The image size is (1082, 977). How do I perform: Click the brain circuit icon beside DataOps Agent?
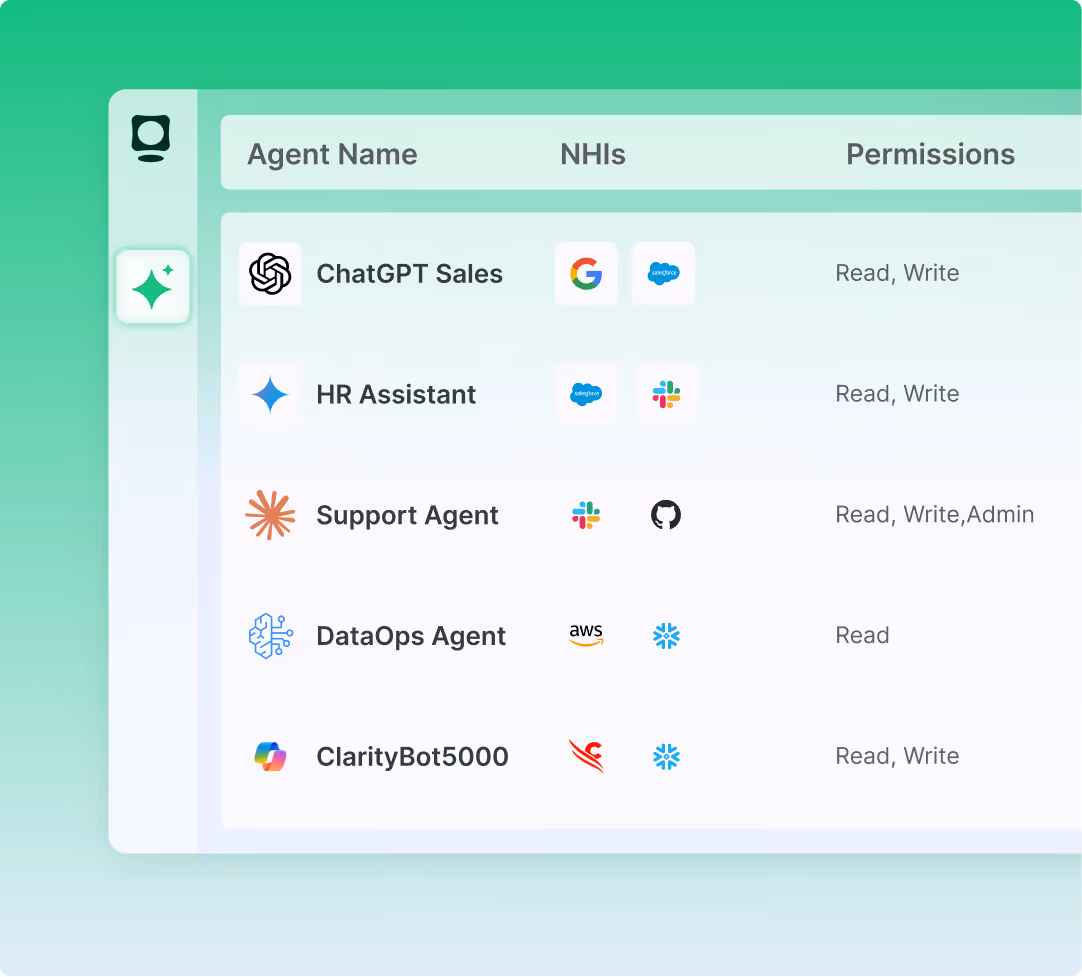270,635
